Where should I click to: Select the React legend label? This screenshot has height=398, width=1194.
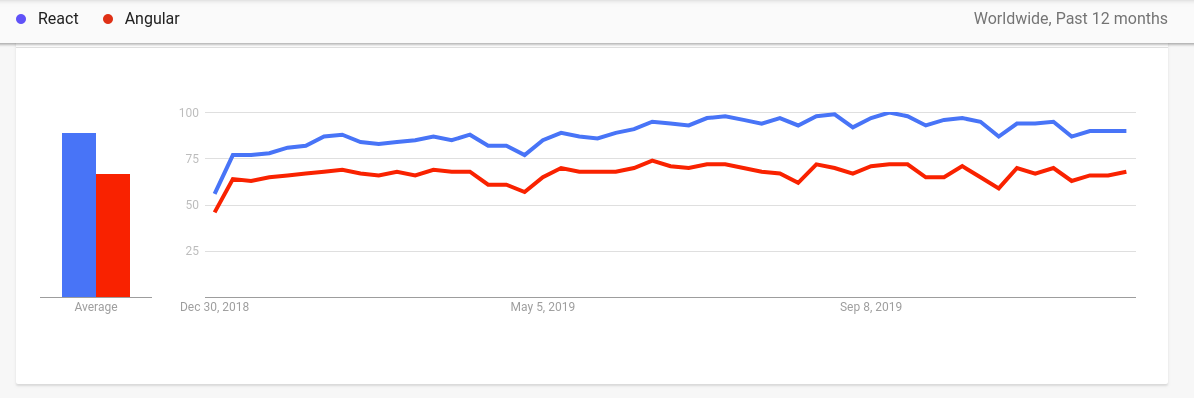point(59,19)
